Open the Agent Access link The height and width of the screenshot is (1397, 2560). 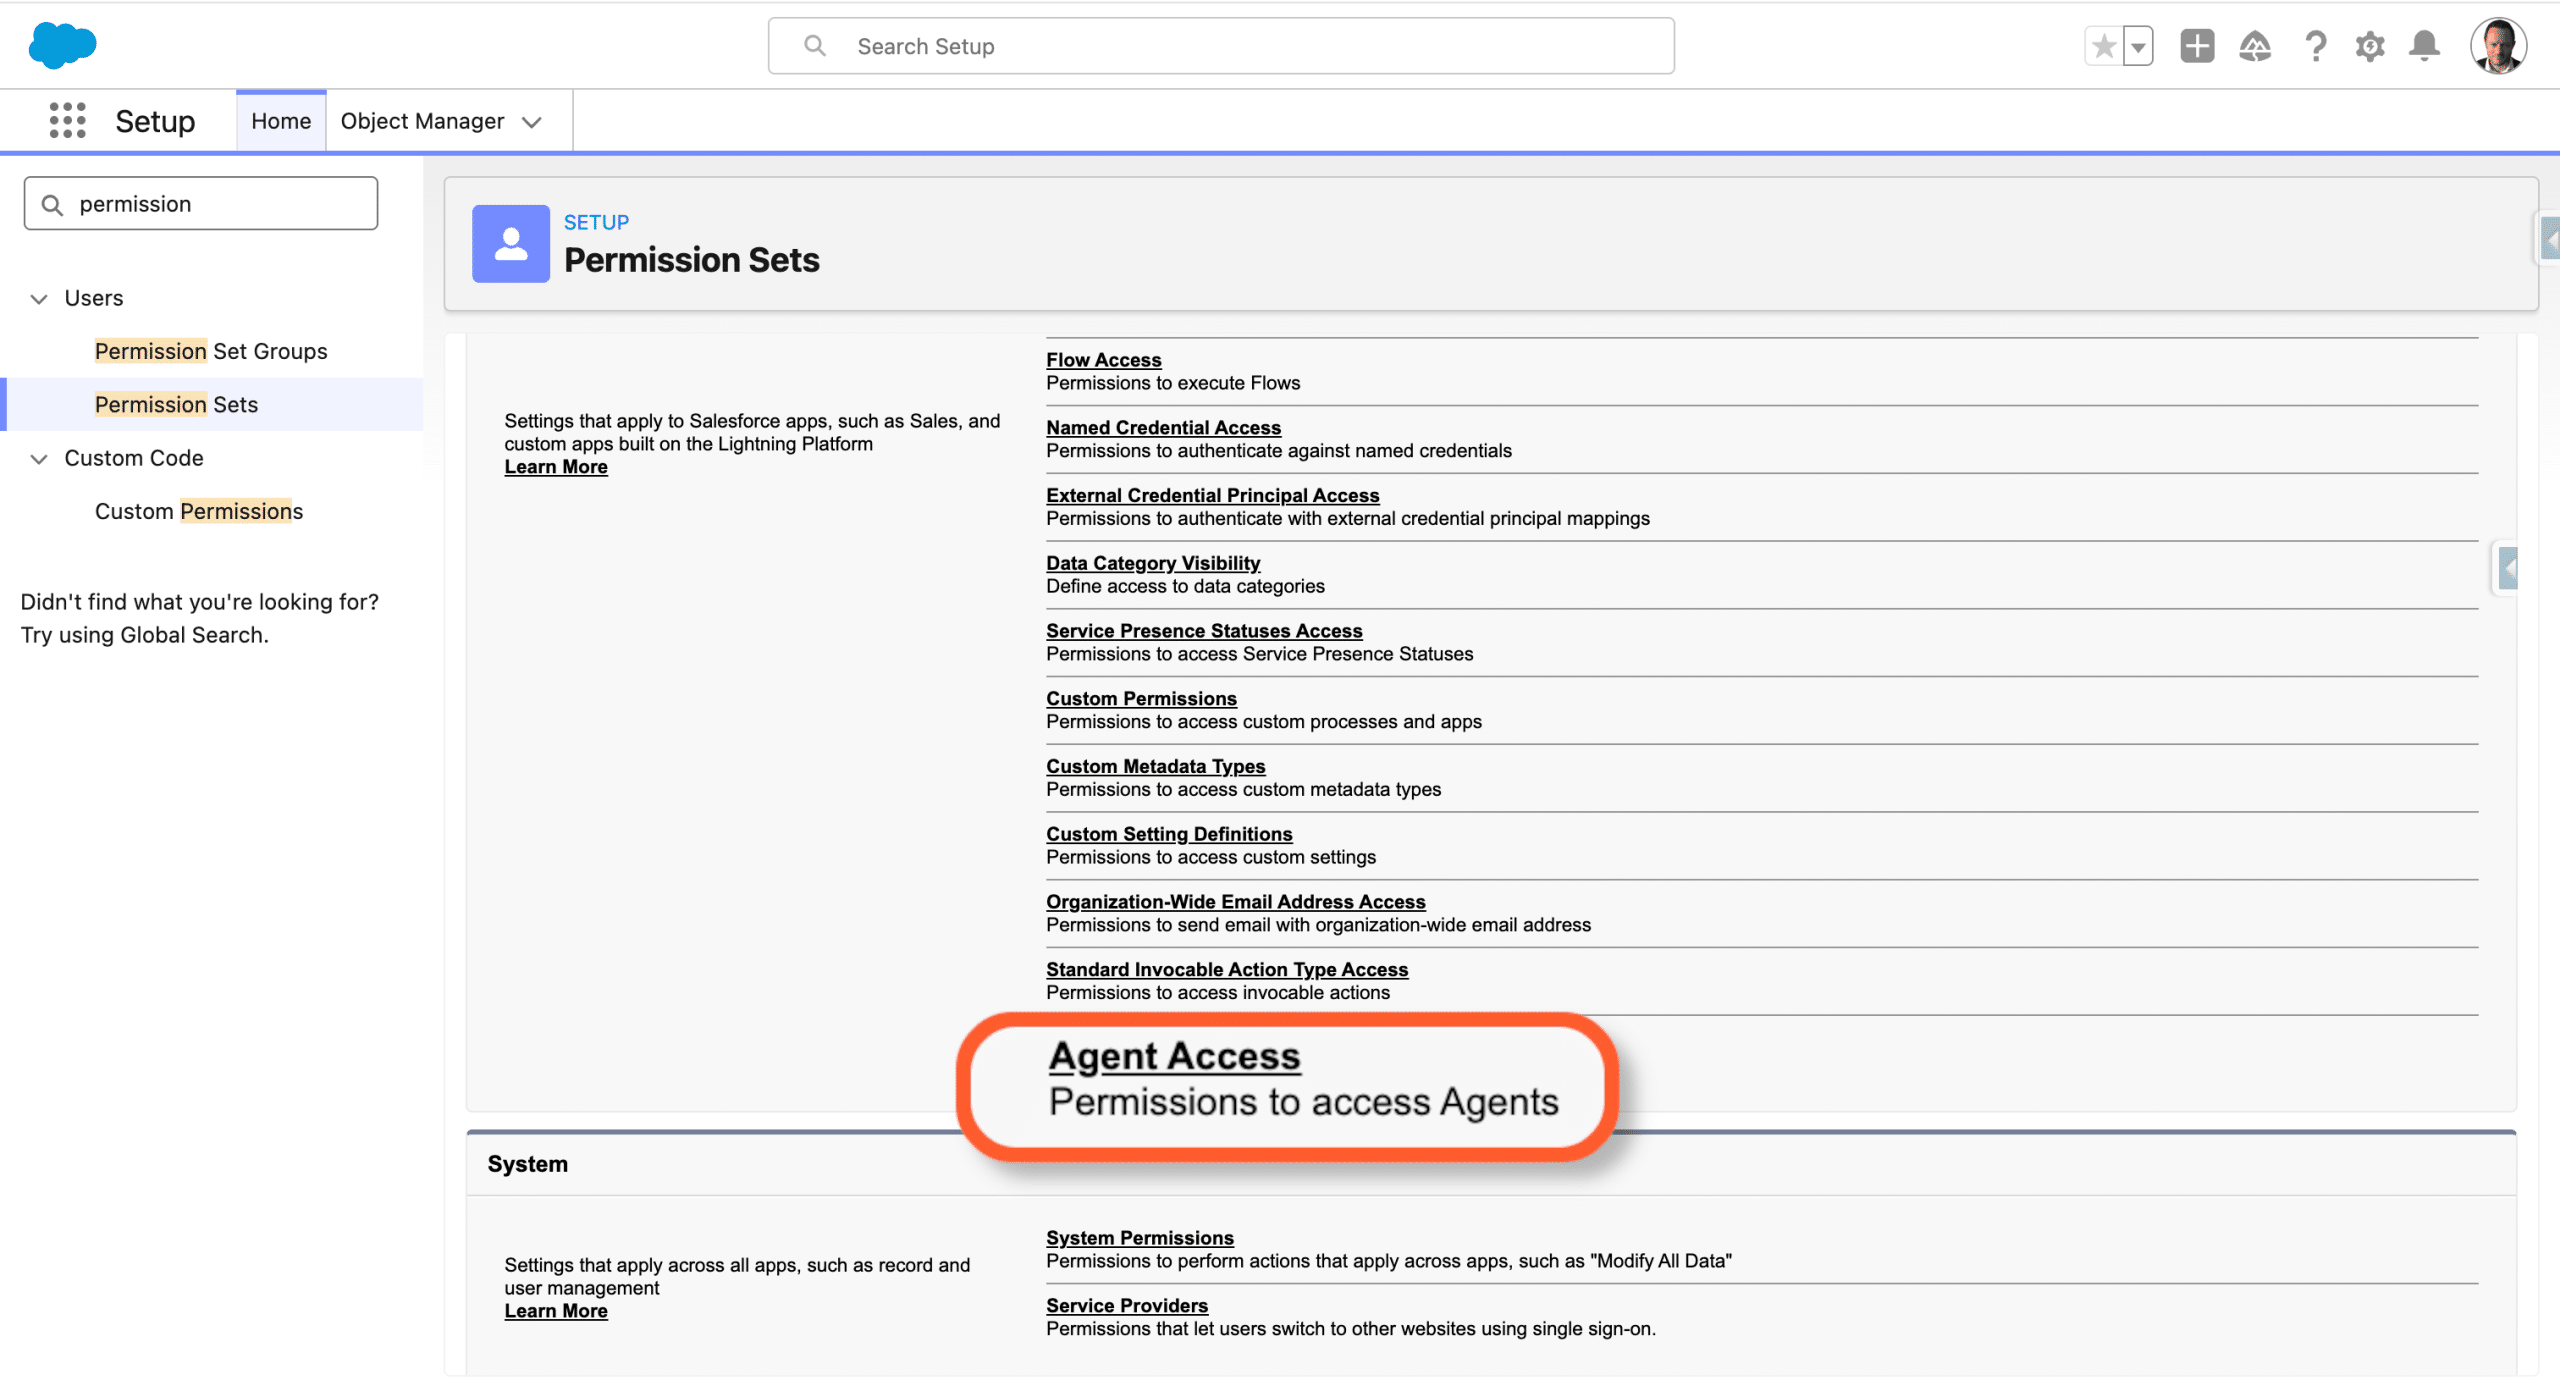(1174, 1056)
